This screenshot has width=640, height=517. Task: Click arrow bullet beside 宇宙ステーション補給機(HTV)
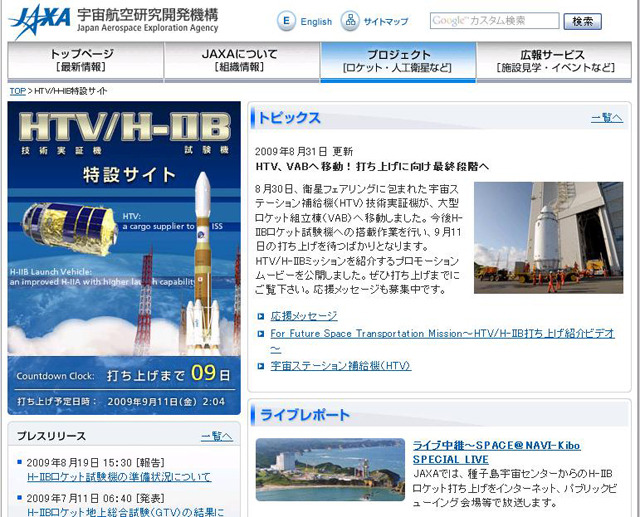pos(261,366)
